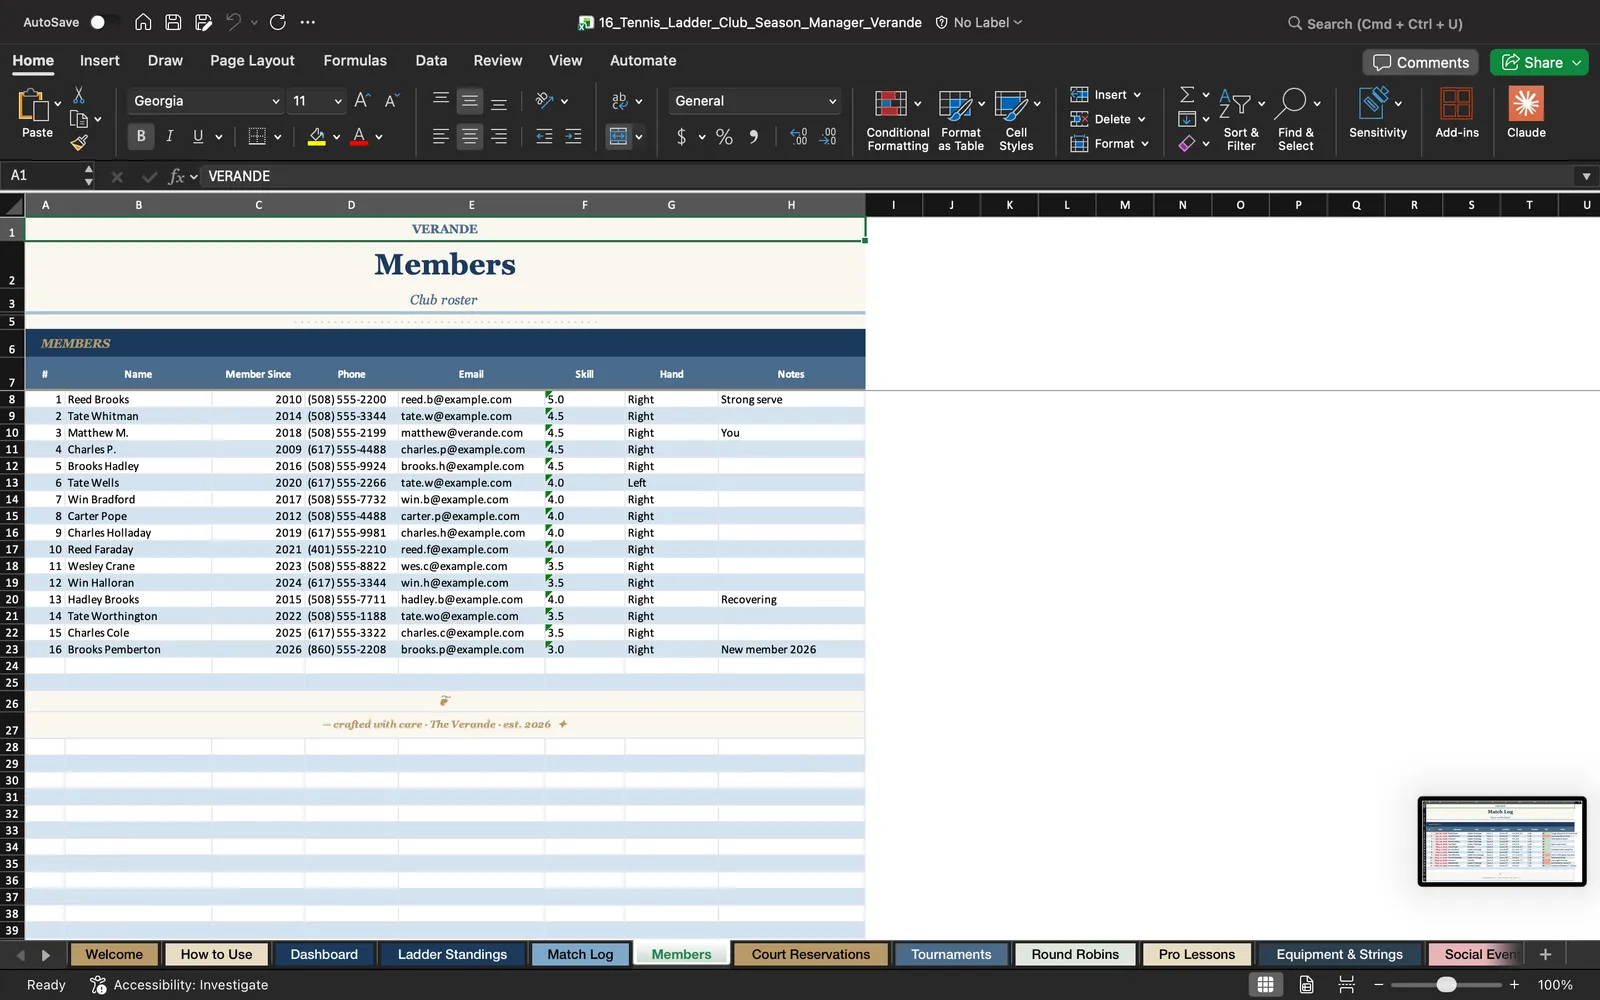The width and height of the screenshot is (1600, 1000).
Task: Open Add-ins icon on ribbon
Action: (x=1456, y=113)
